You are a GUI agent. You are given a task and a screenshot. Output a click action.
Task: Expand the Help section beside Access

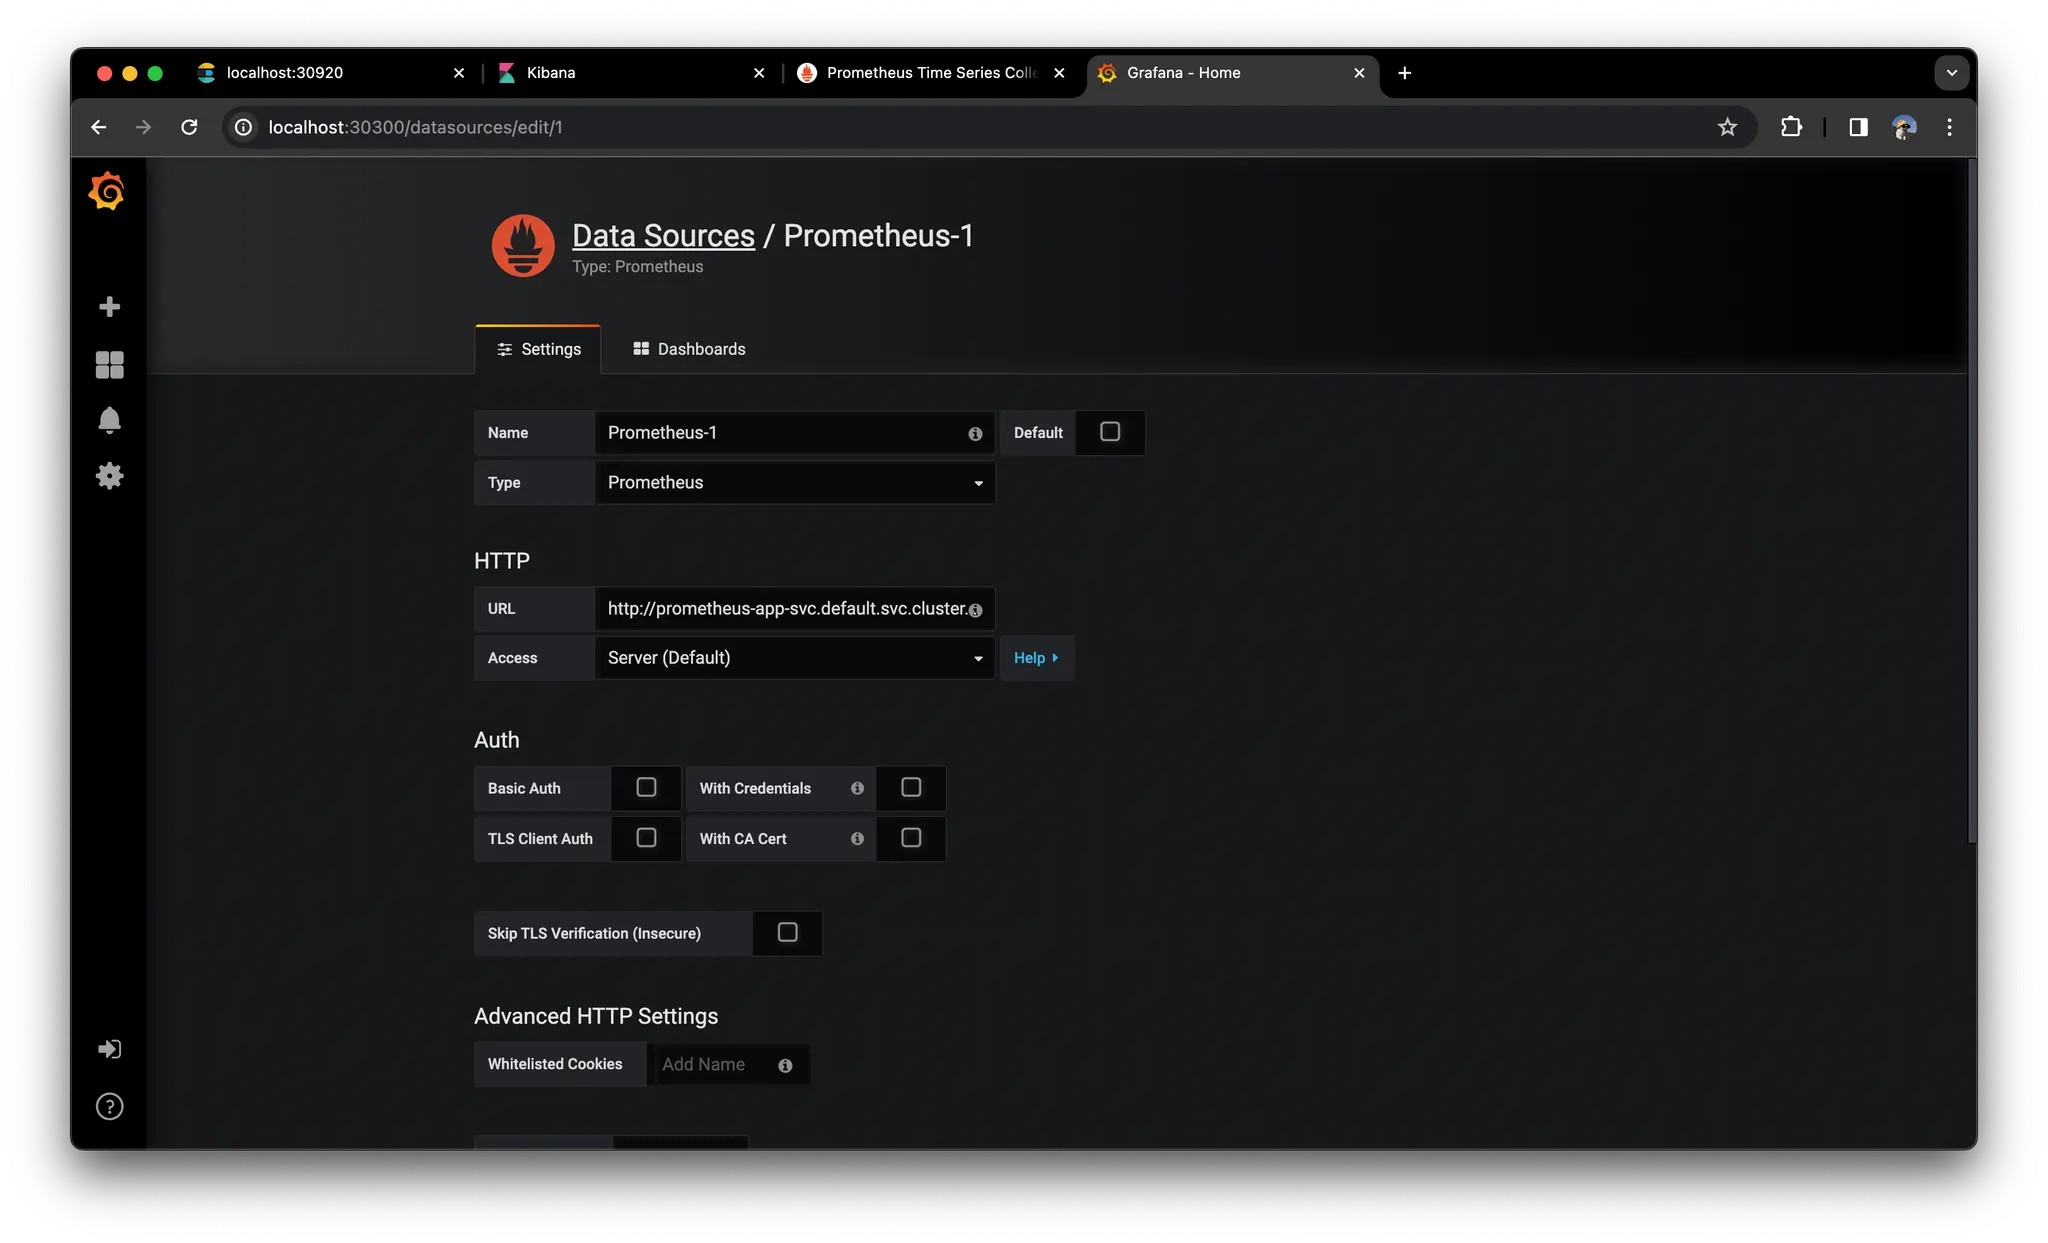point(1035,658)
